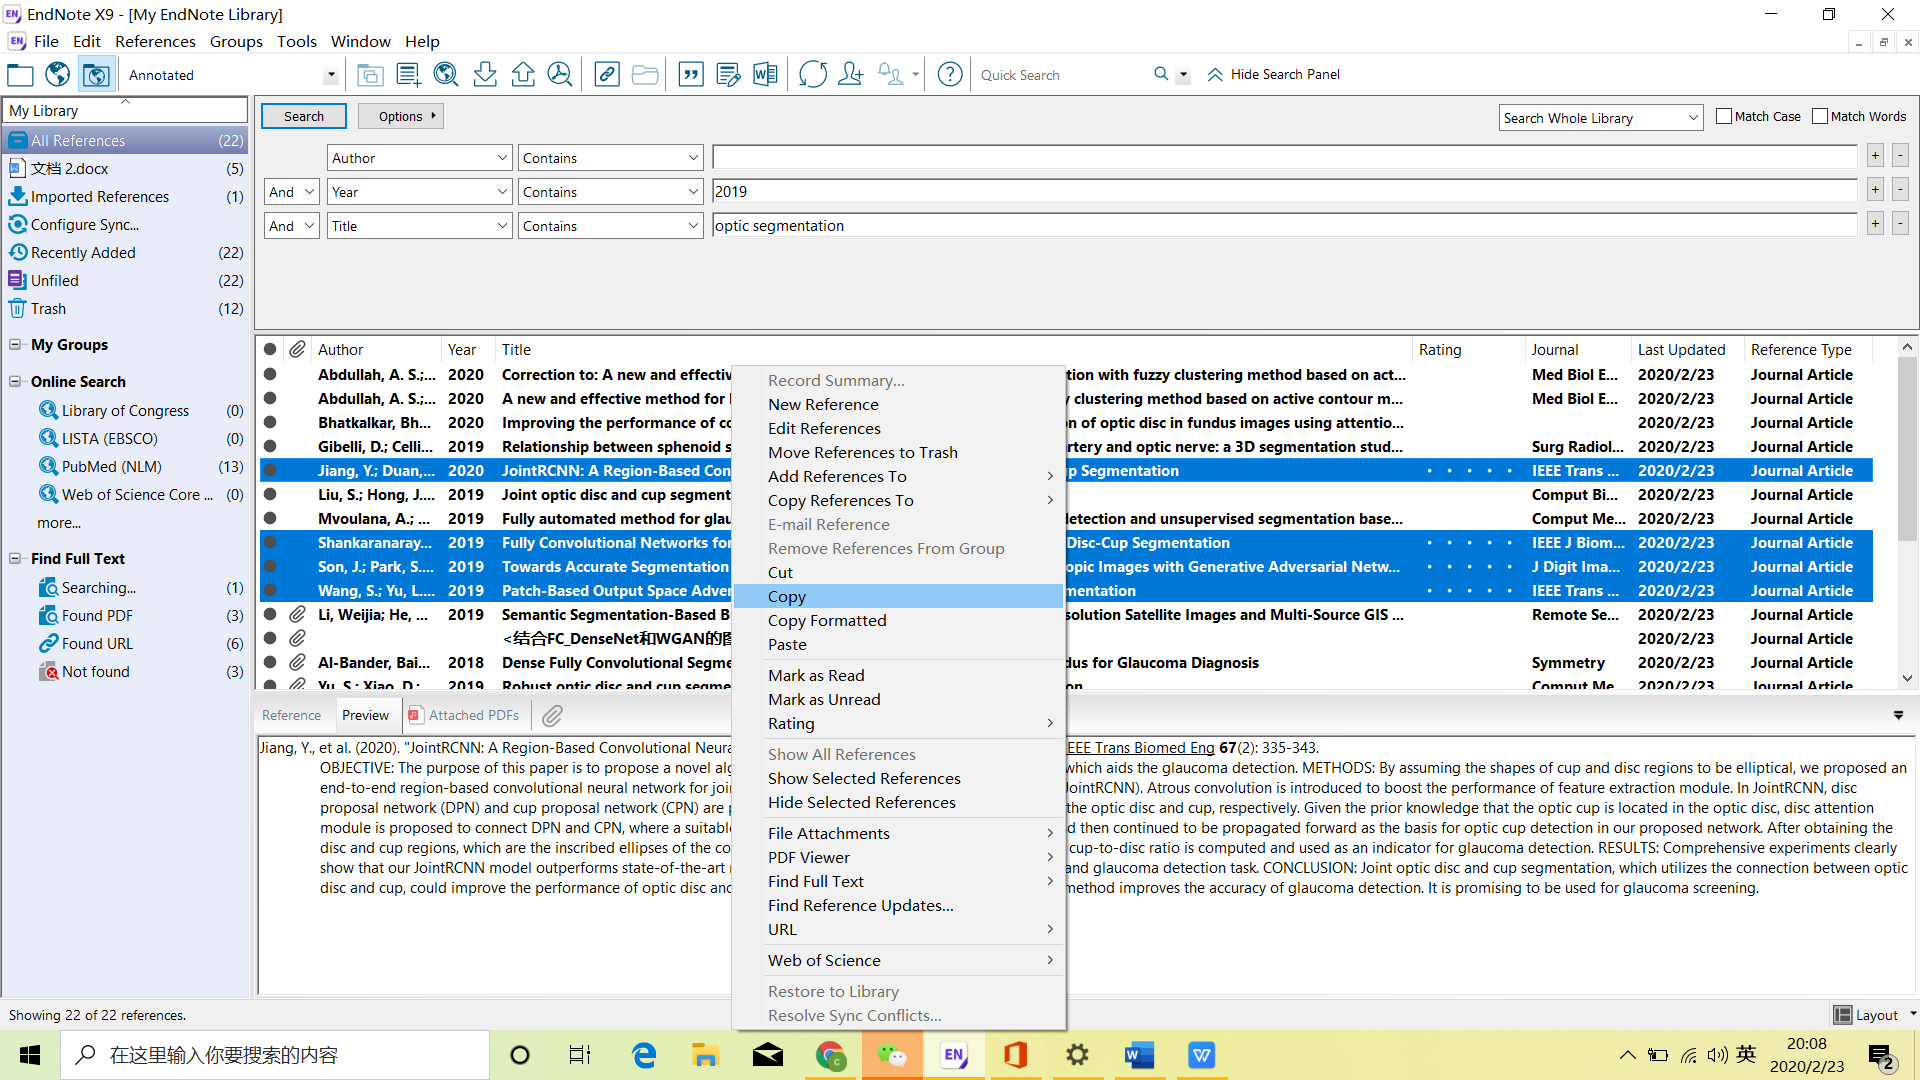Enable the Match Case checkbox

click(1724, 116)
